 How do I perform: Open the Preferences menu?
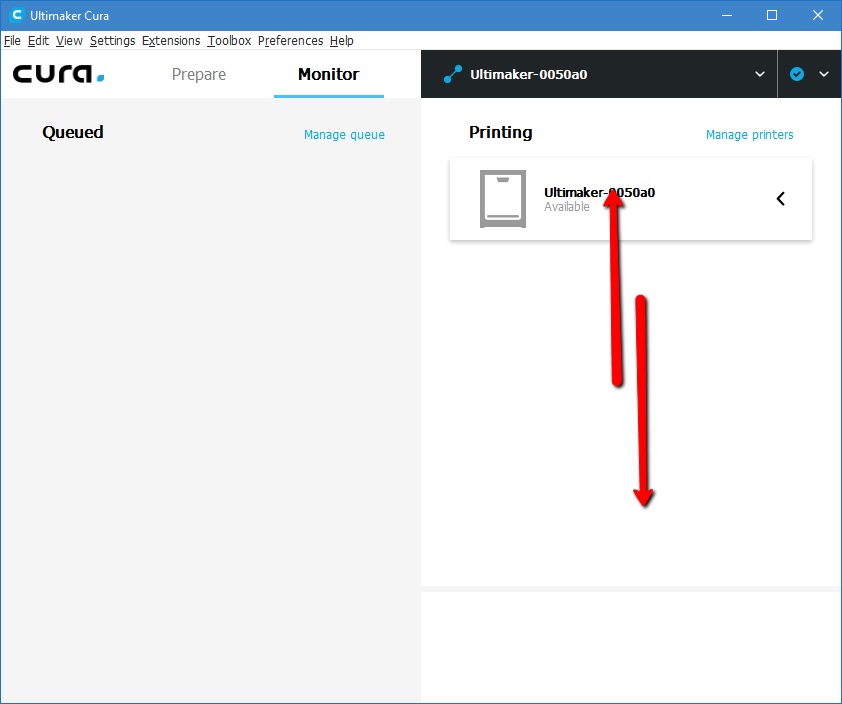290,41
